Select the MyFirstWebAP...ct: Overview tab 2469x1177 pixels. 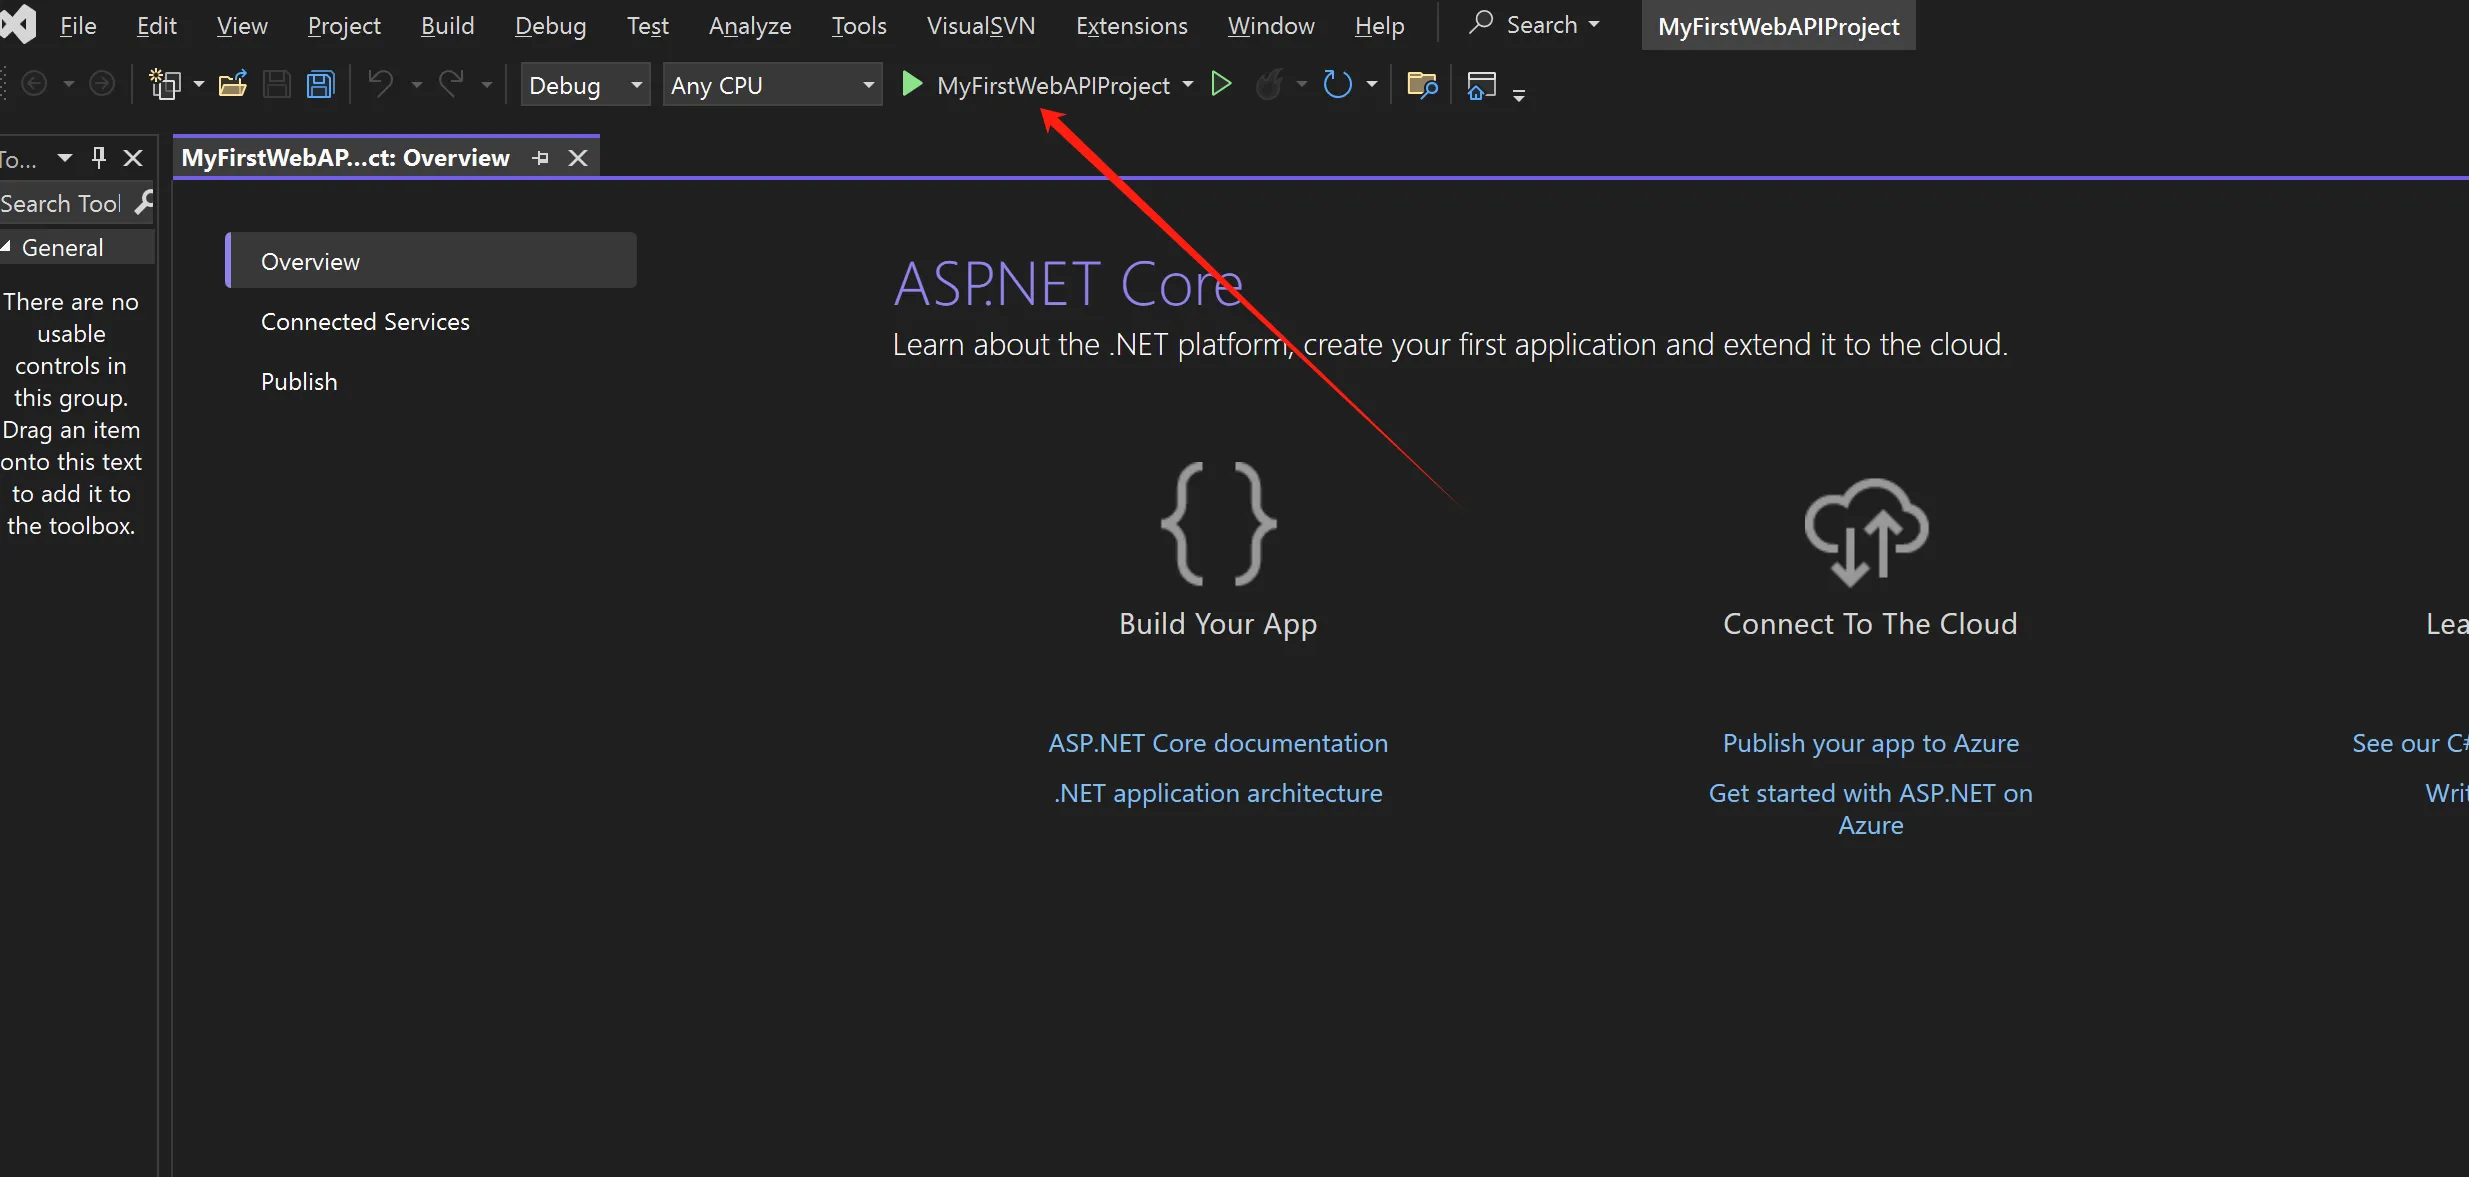tap(345, 157)
